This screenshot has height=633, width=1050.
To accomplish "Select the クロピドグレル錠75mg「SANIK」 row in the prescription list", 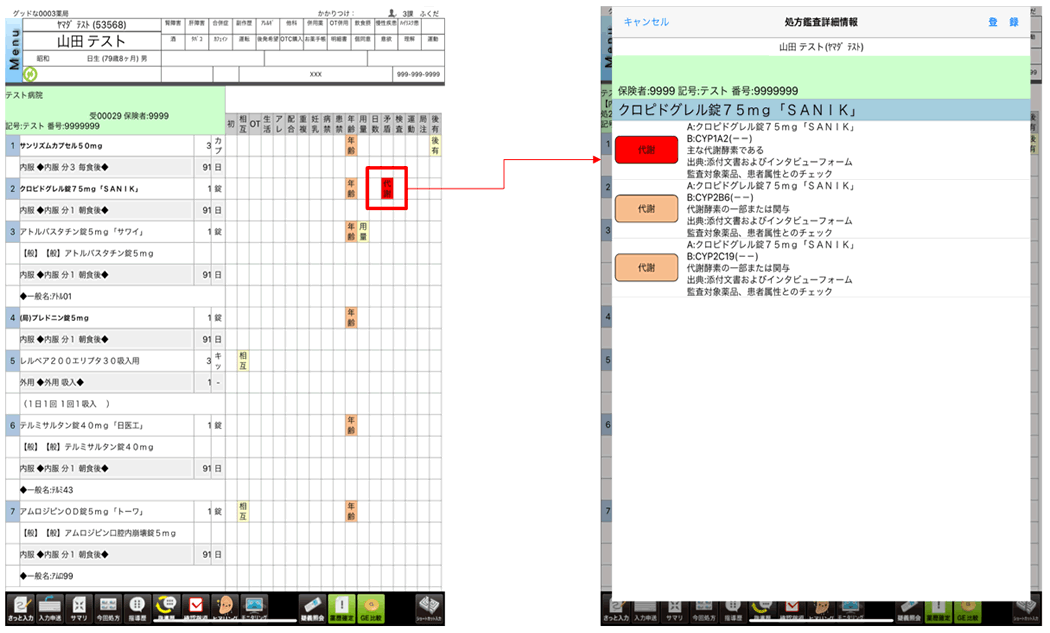I will (115, 189).
